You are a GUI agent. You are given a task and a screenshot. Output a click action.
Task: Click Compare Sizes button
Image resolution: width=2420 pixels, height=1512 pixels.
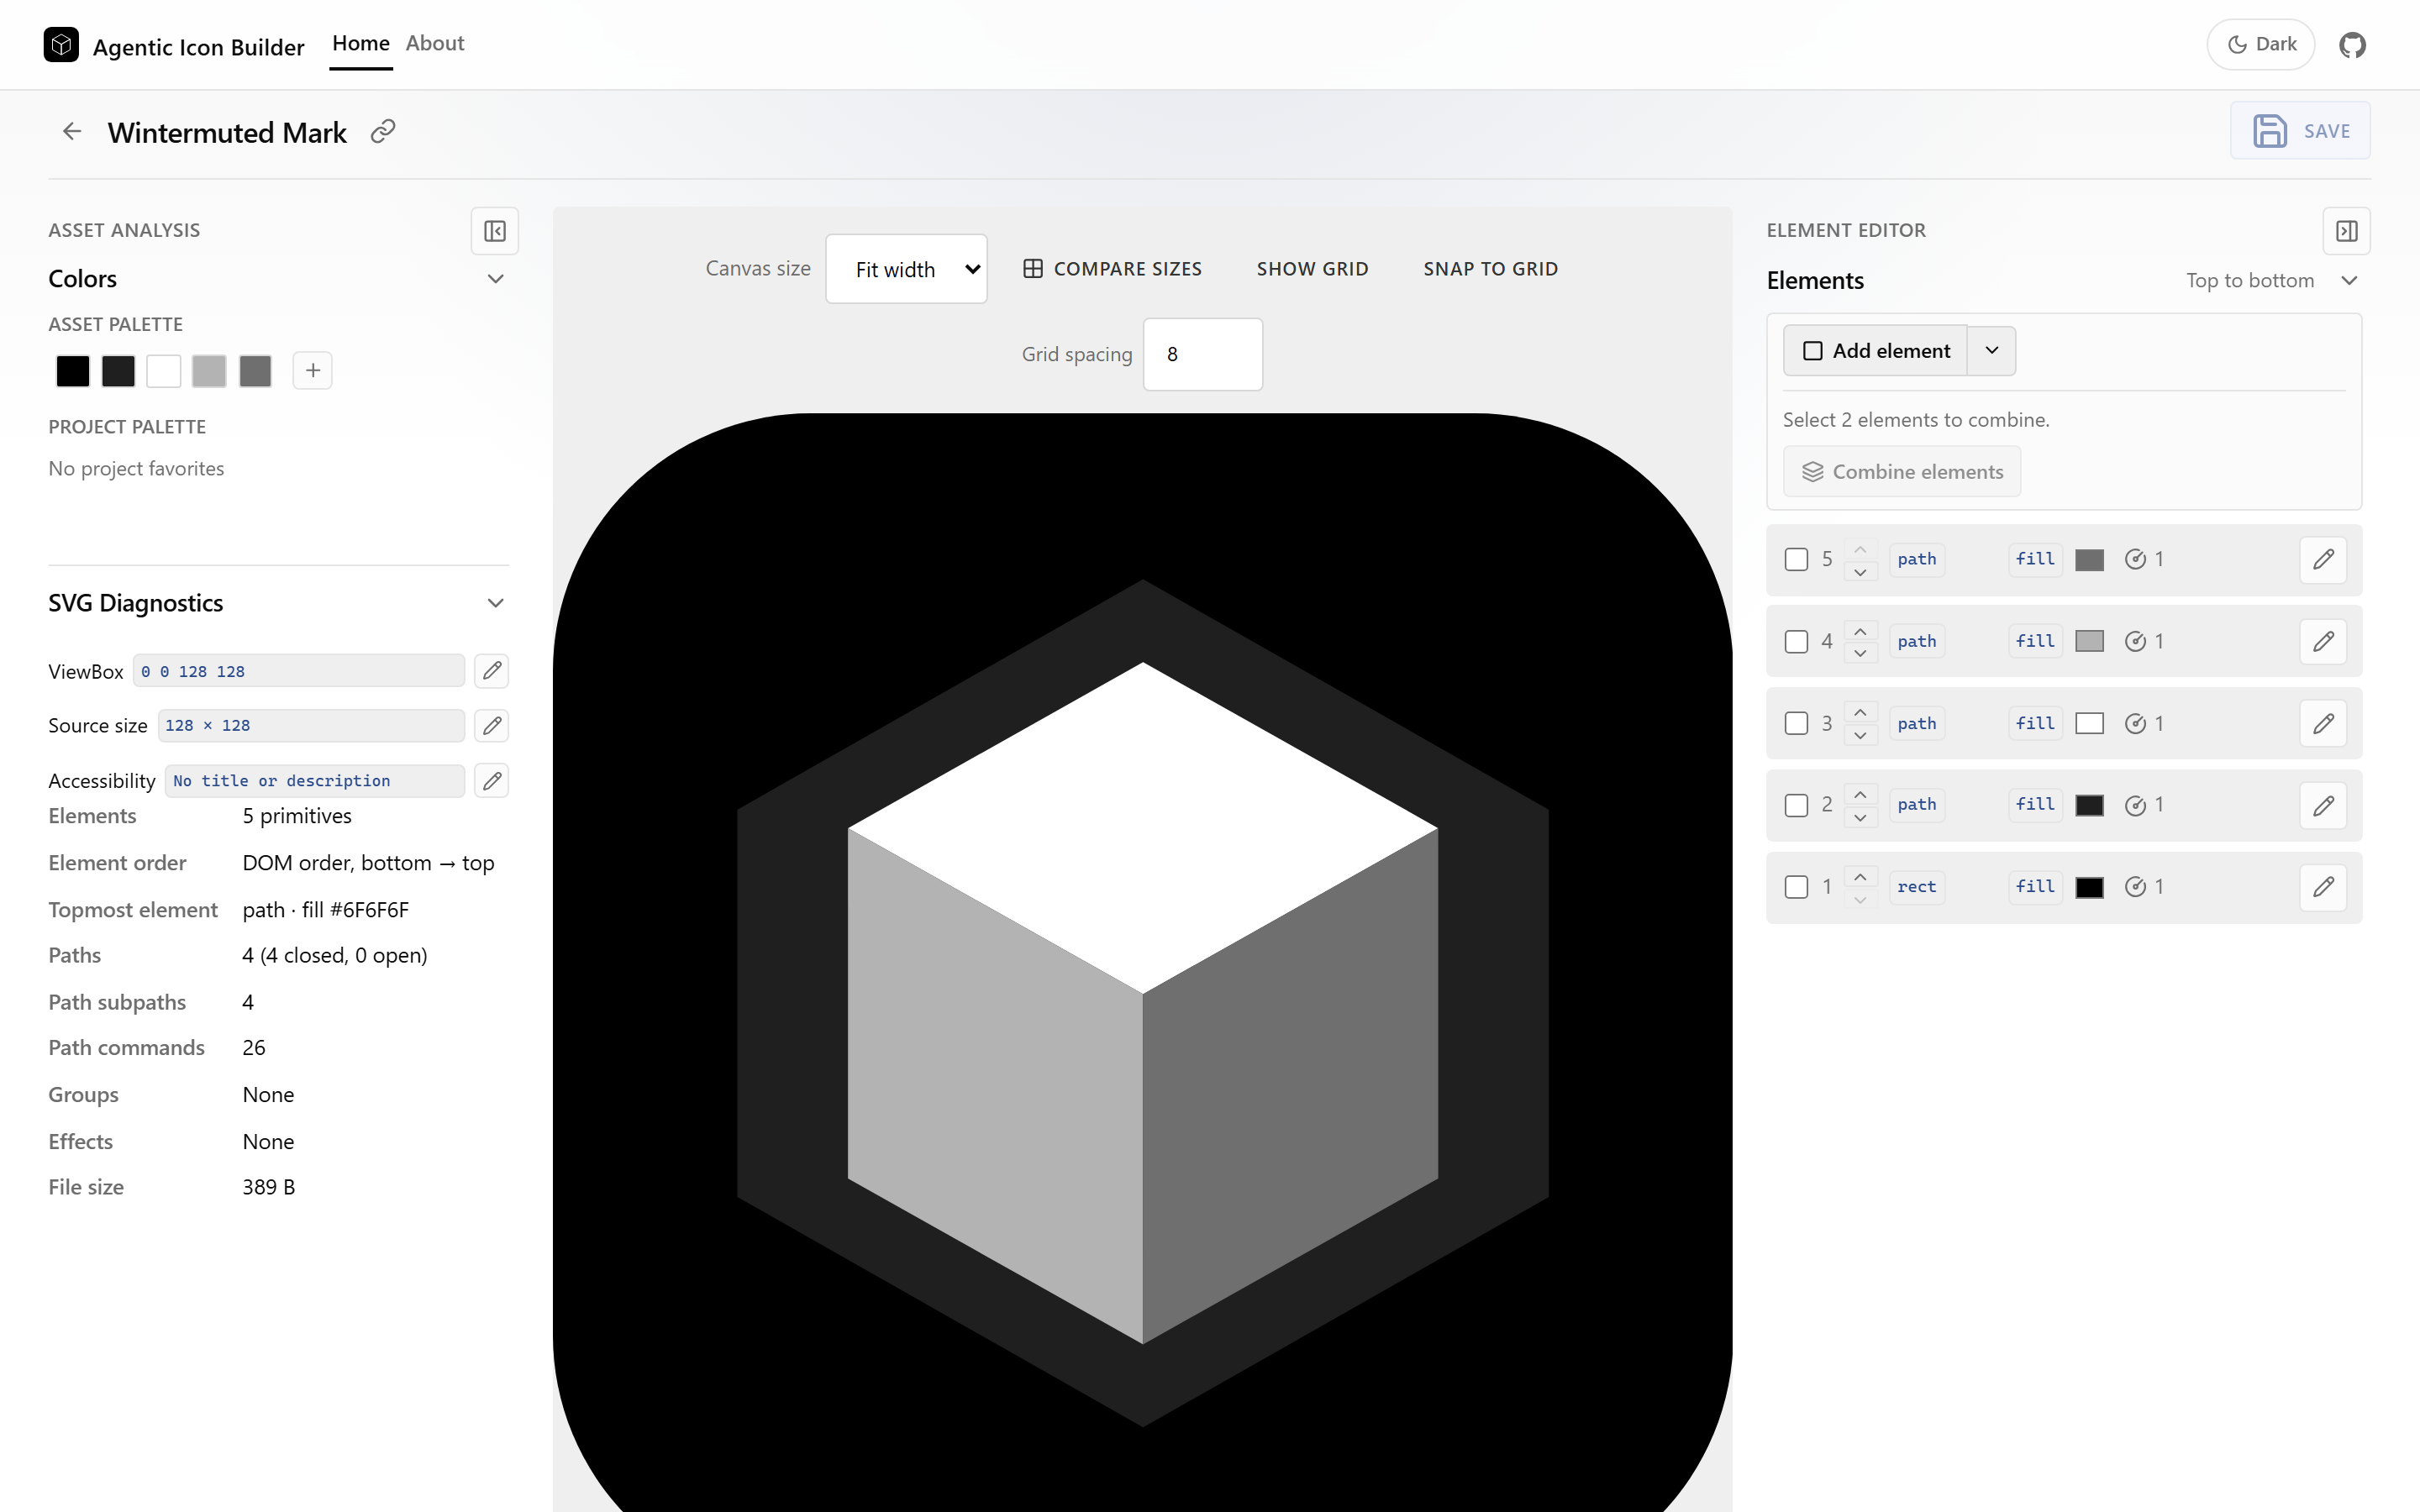point(1112,269)
